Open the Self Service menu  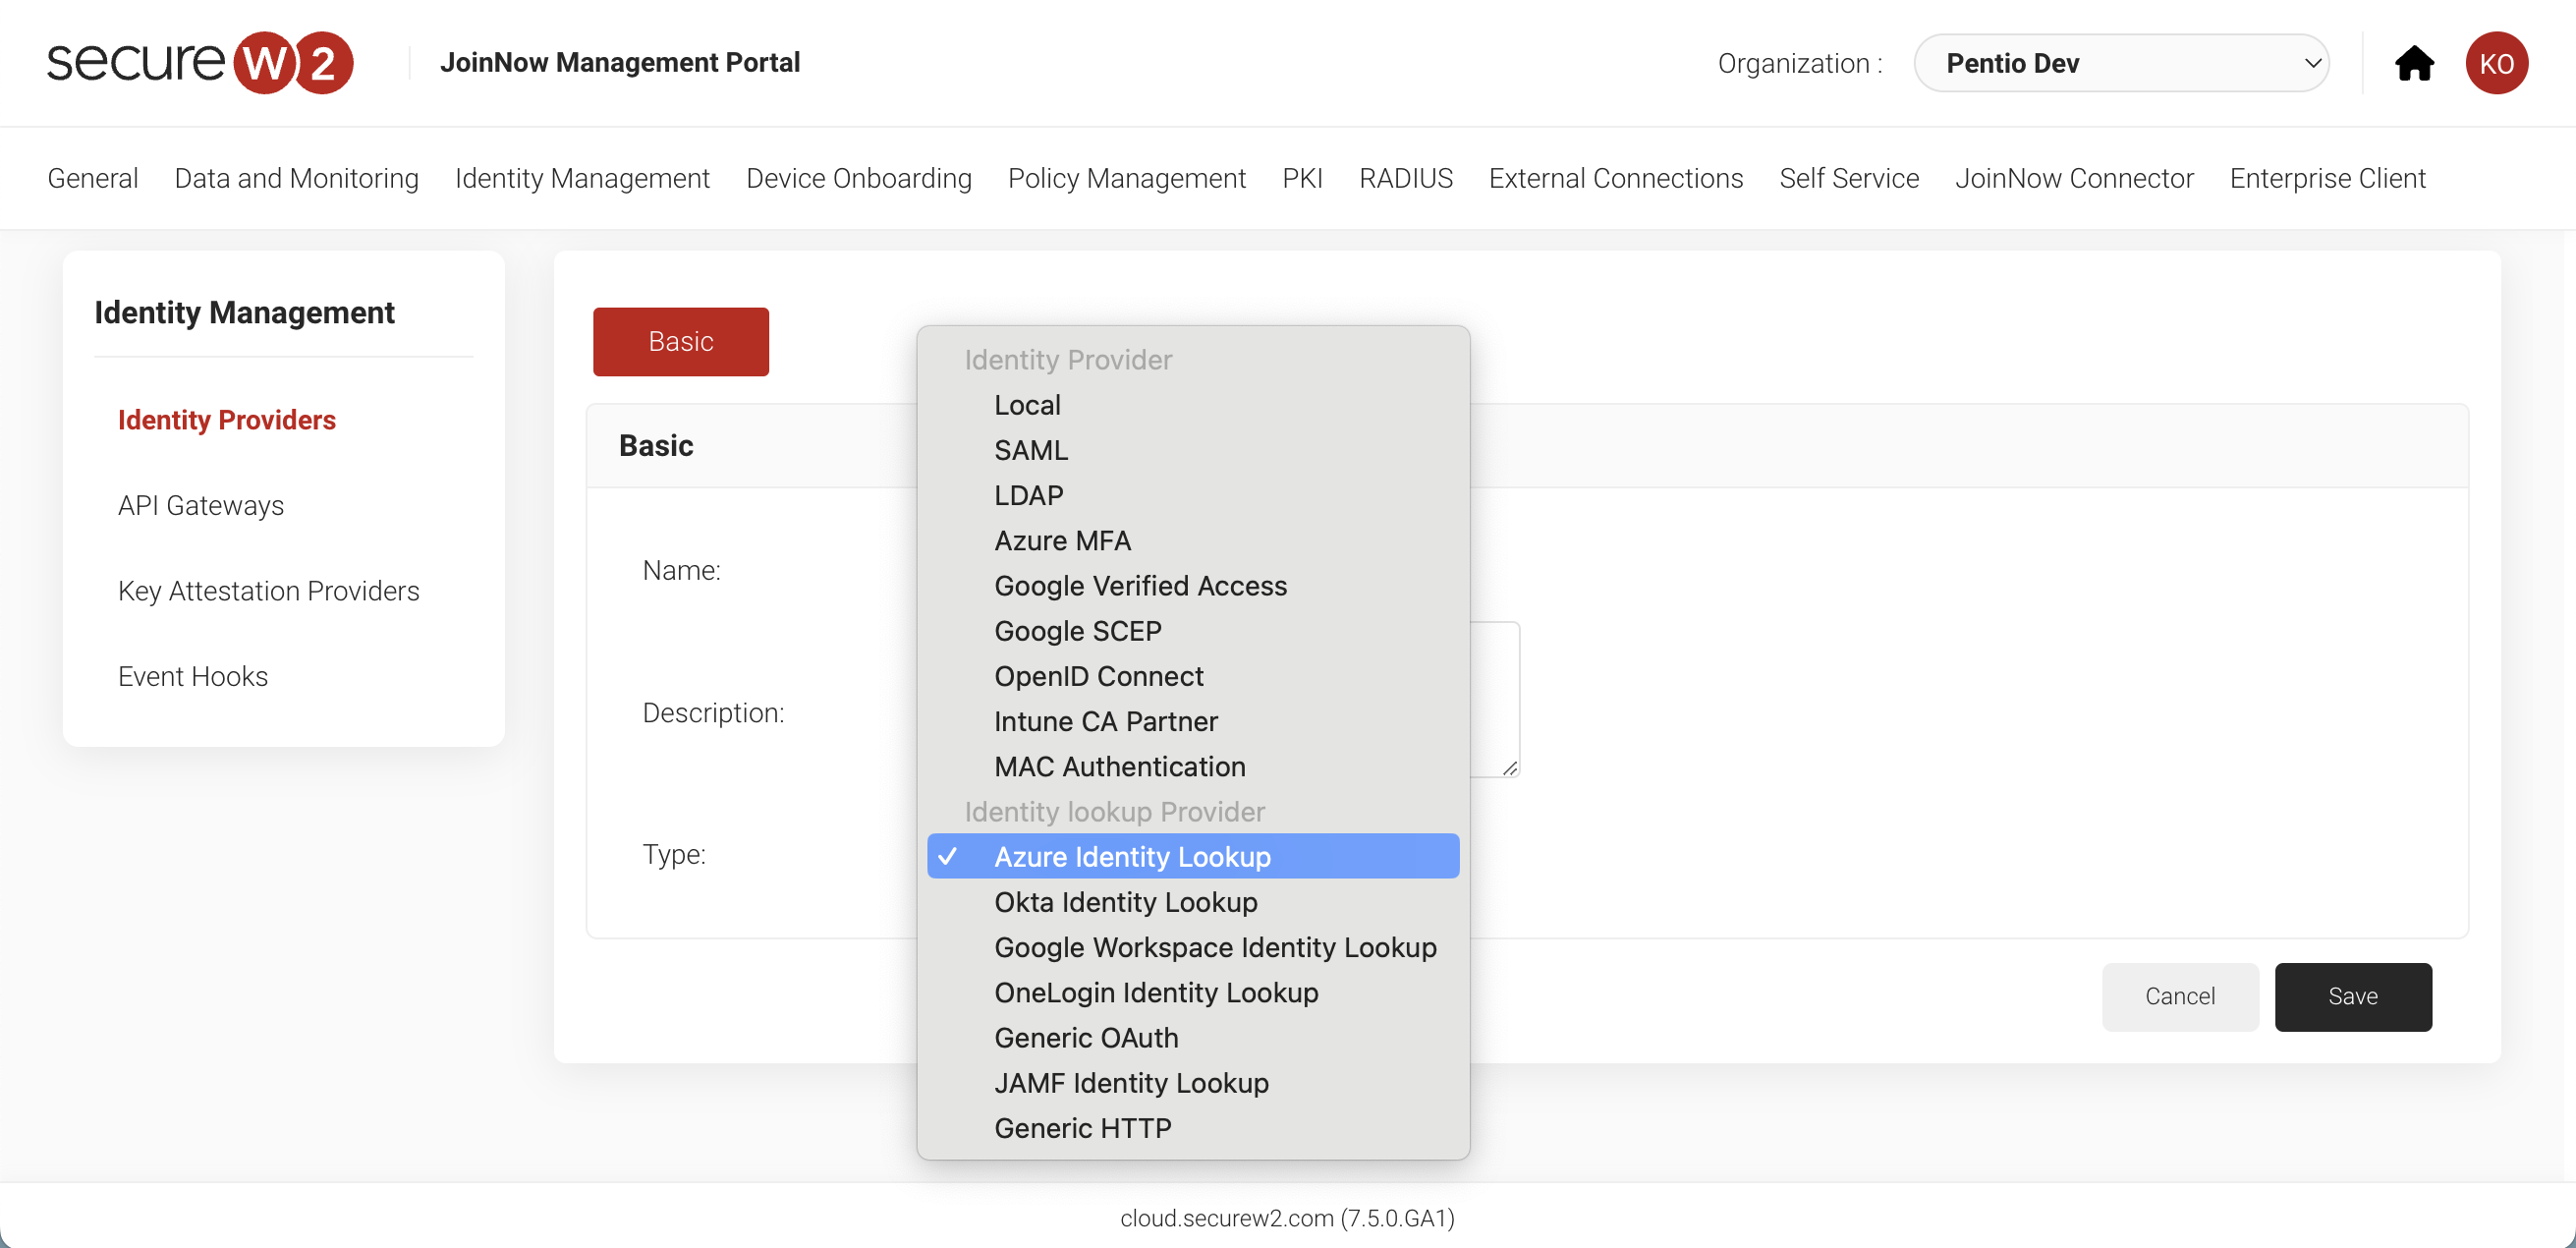click(1848, 178)
